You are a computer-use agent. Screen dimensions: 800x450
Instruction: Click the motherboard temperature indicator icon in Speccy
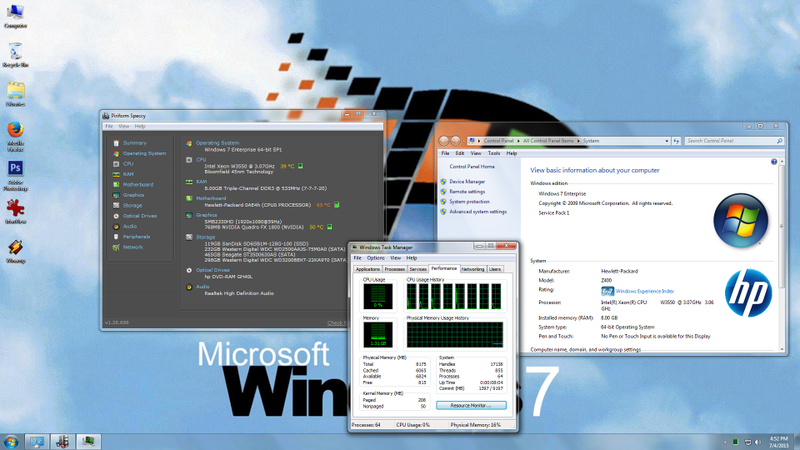[337, 205]
